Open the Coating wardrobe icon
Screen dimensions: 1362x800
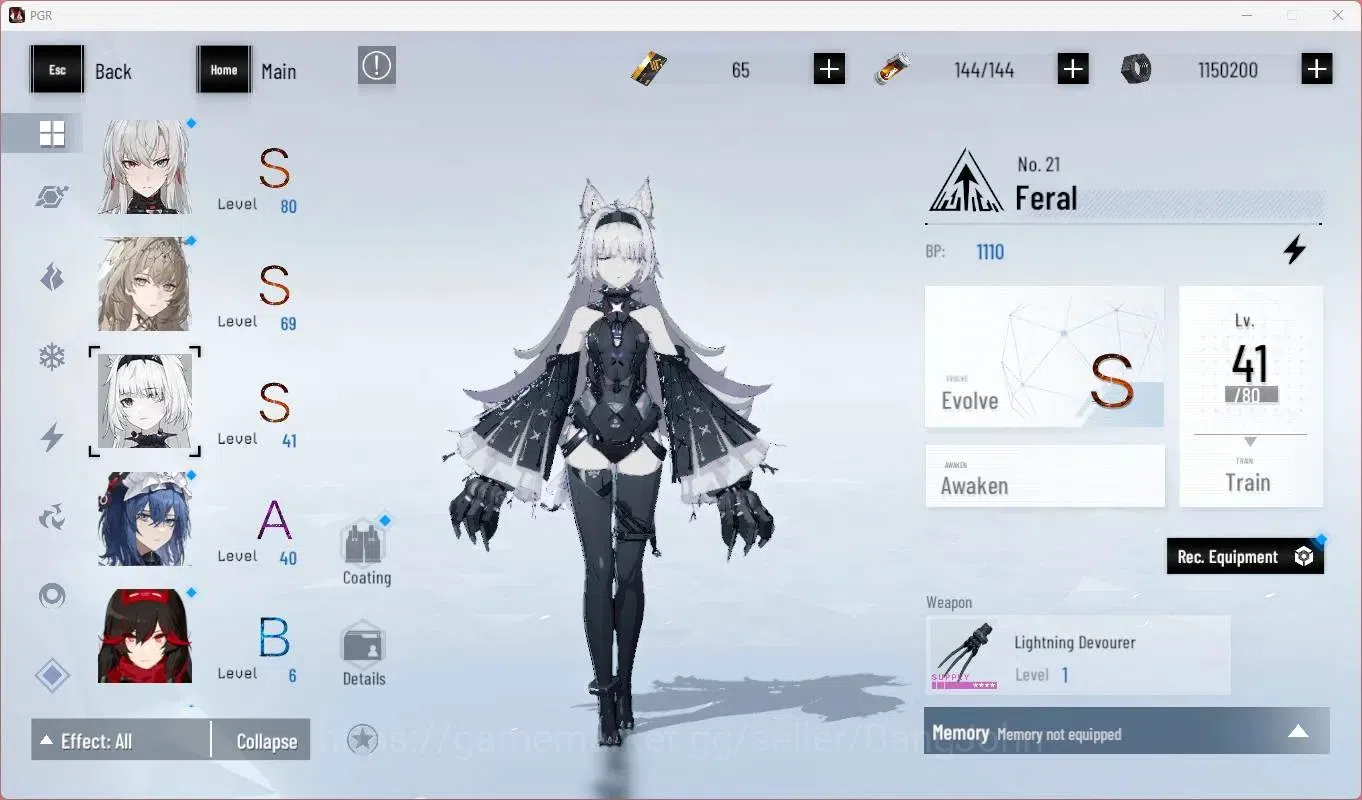(x=364, y=544)
